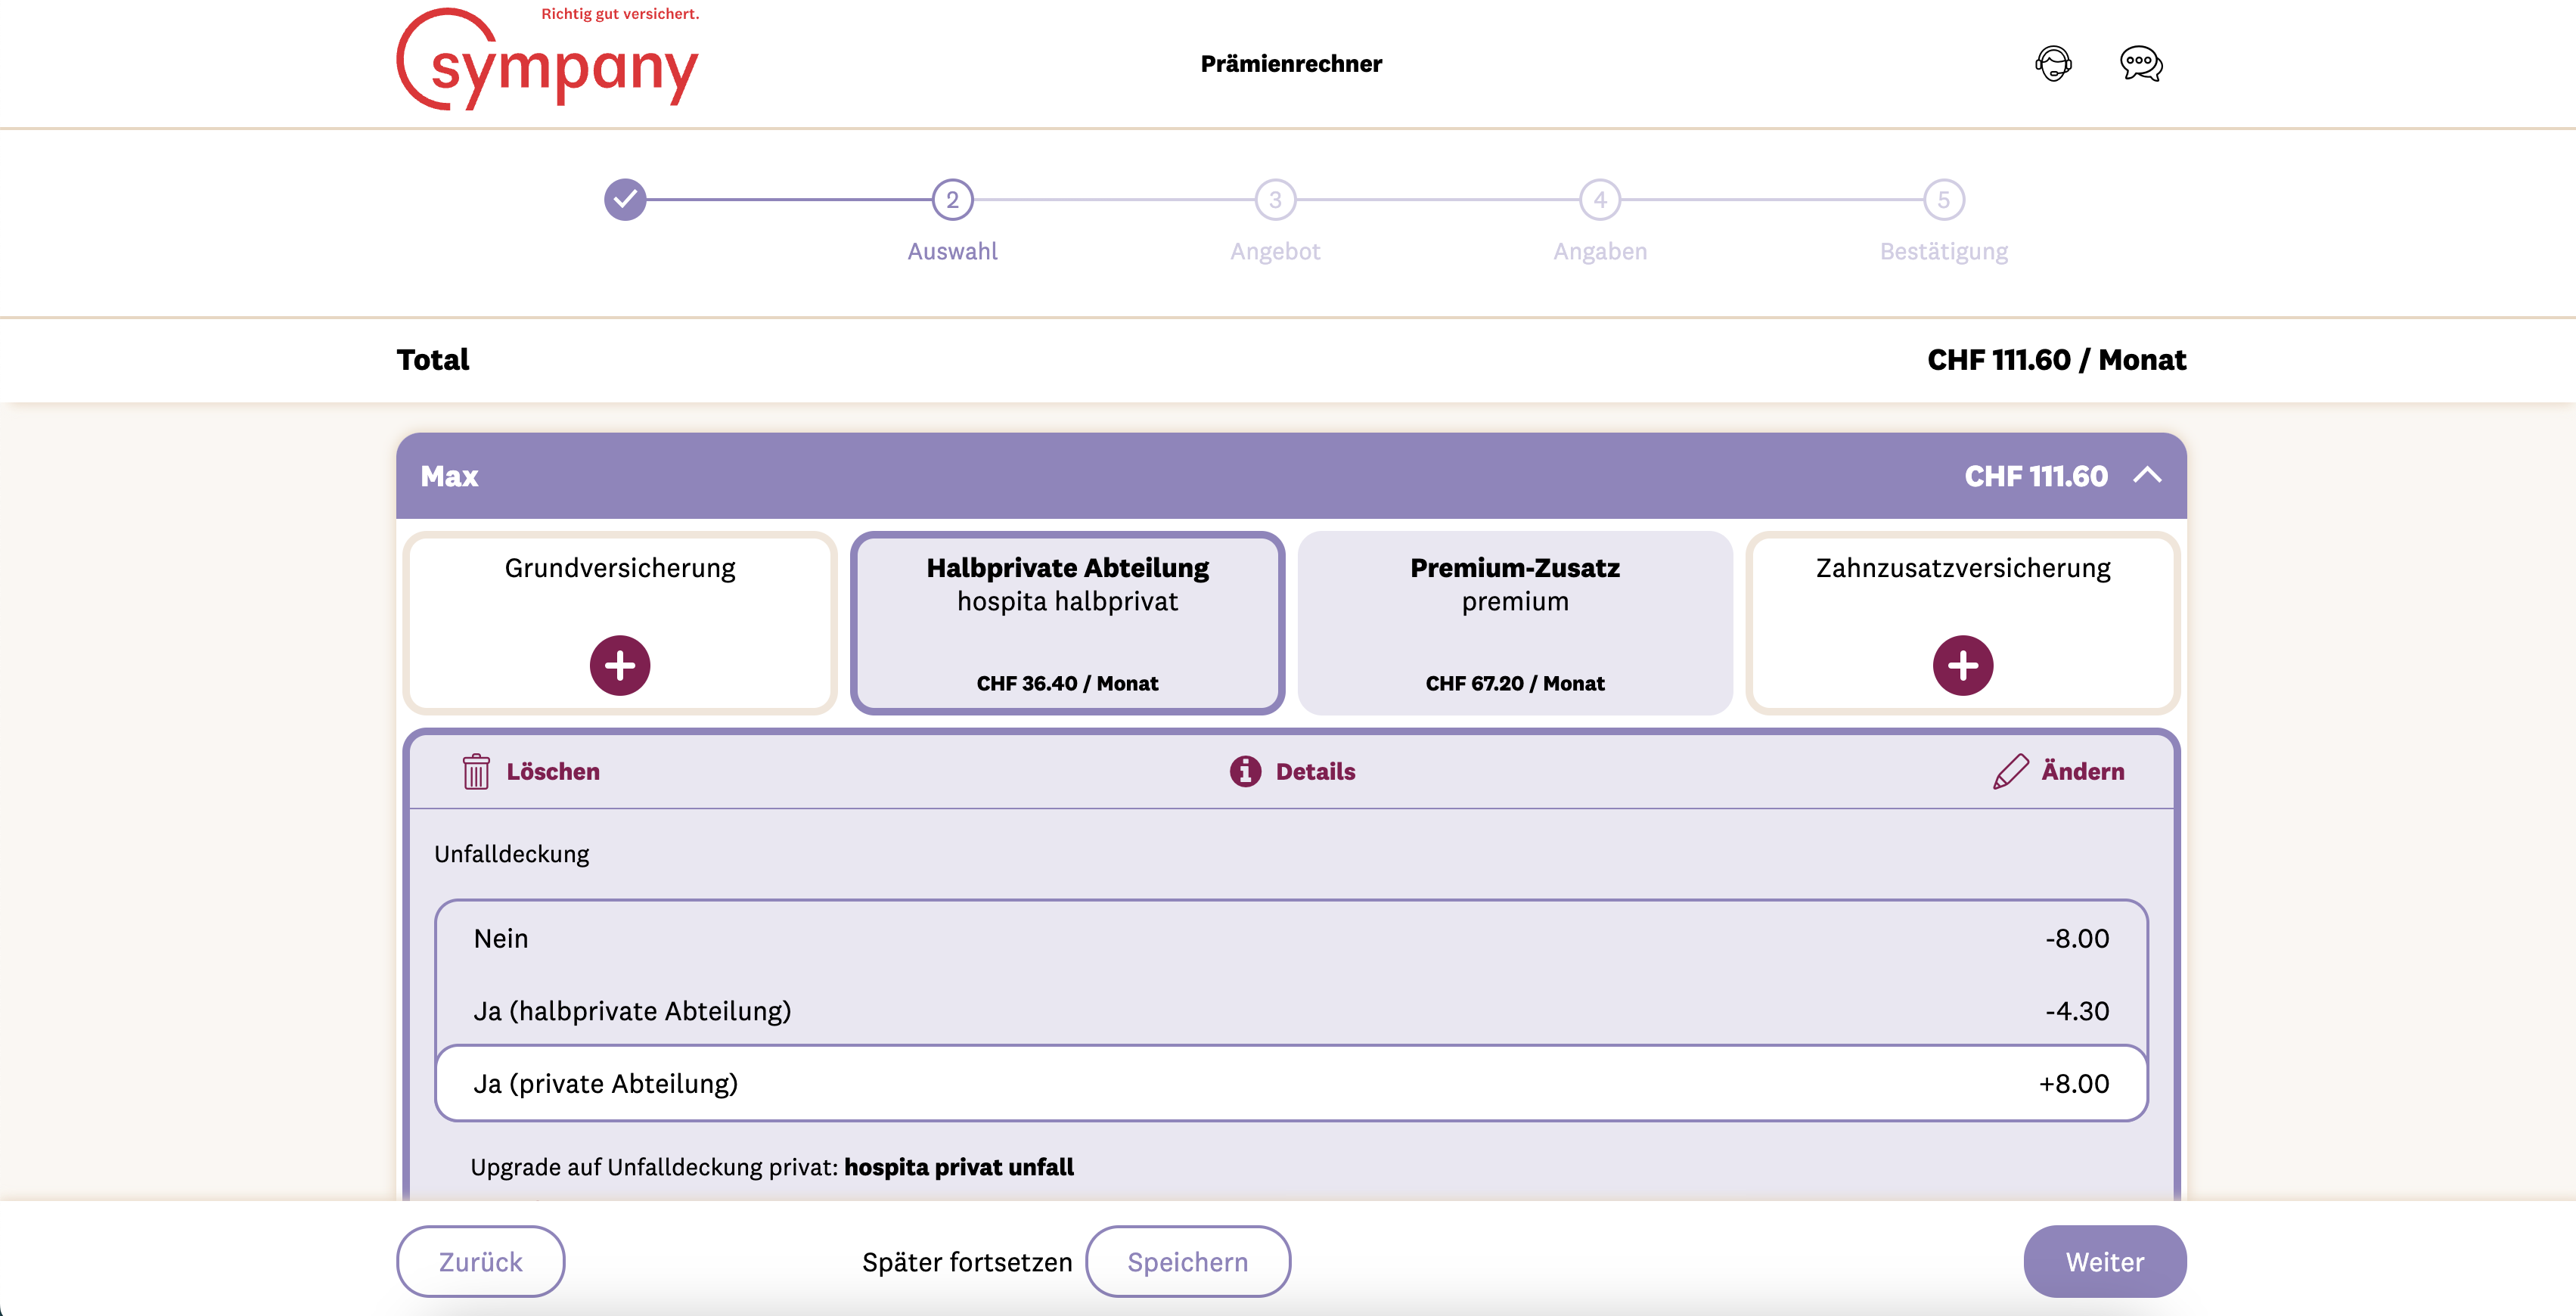The image size is (2576, 1316).
Task: Open the customer support headset icon
Action: click(x=2053, y=64)
